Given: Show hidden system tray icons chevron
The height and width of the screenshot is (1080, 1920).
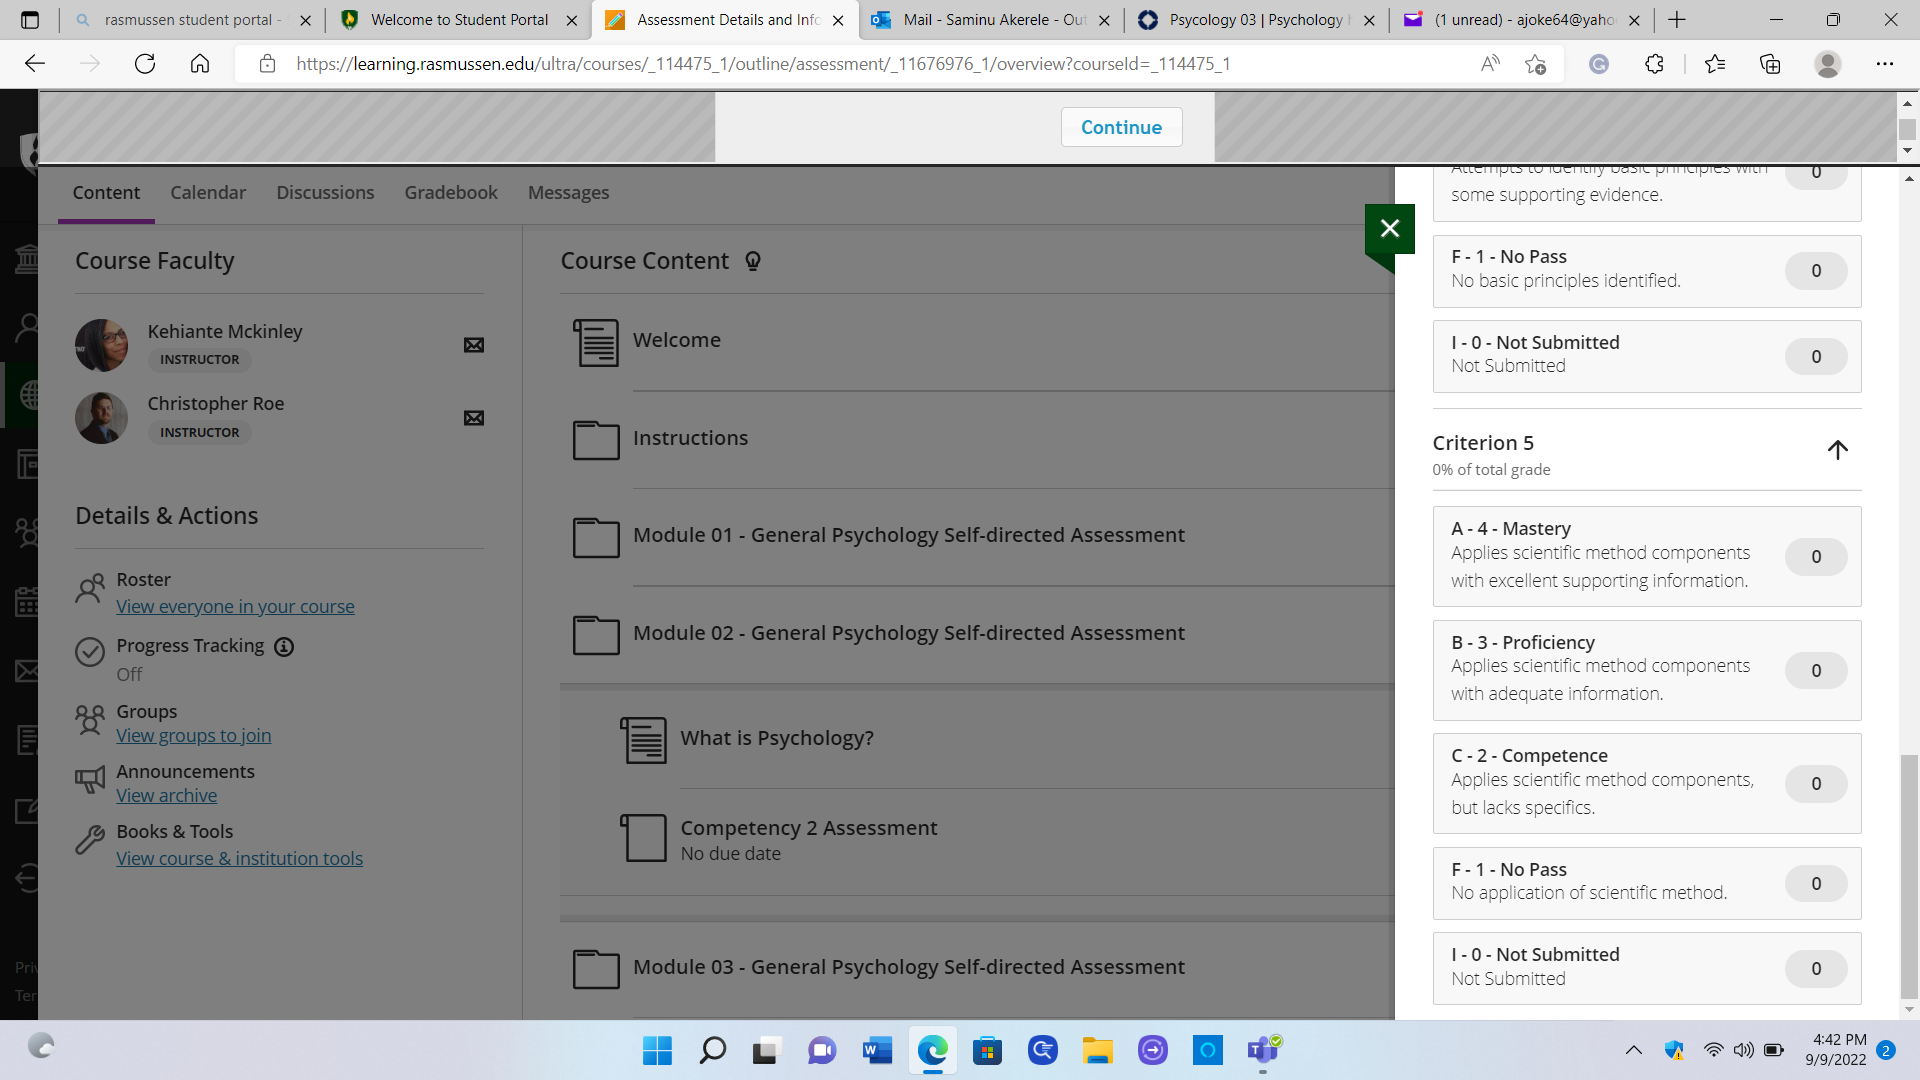Looking at the screenshot, I should 1634,1051.
